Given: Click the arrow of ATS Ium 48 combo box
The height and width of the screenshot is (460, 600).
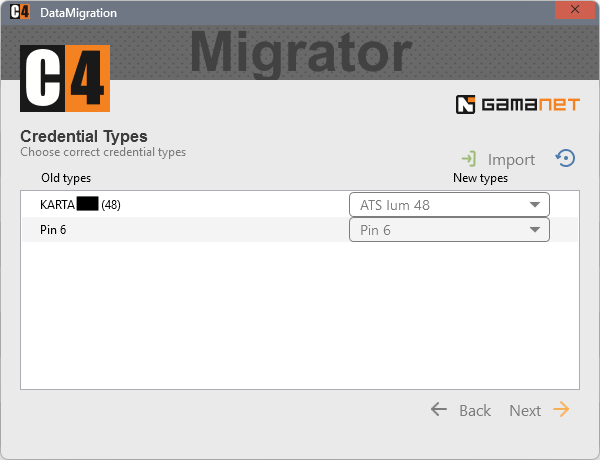Looking at the screenshot, I should coord(535,205).
